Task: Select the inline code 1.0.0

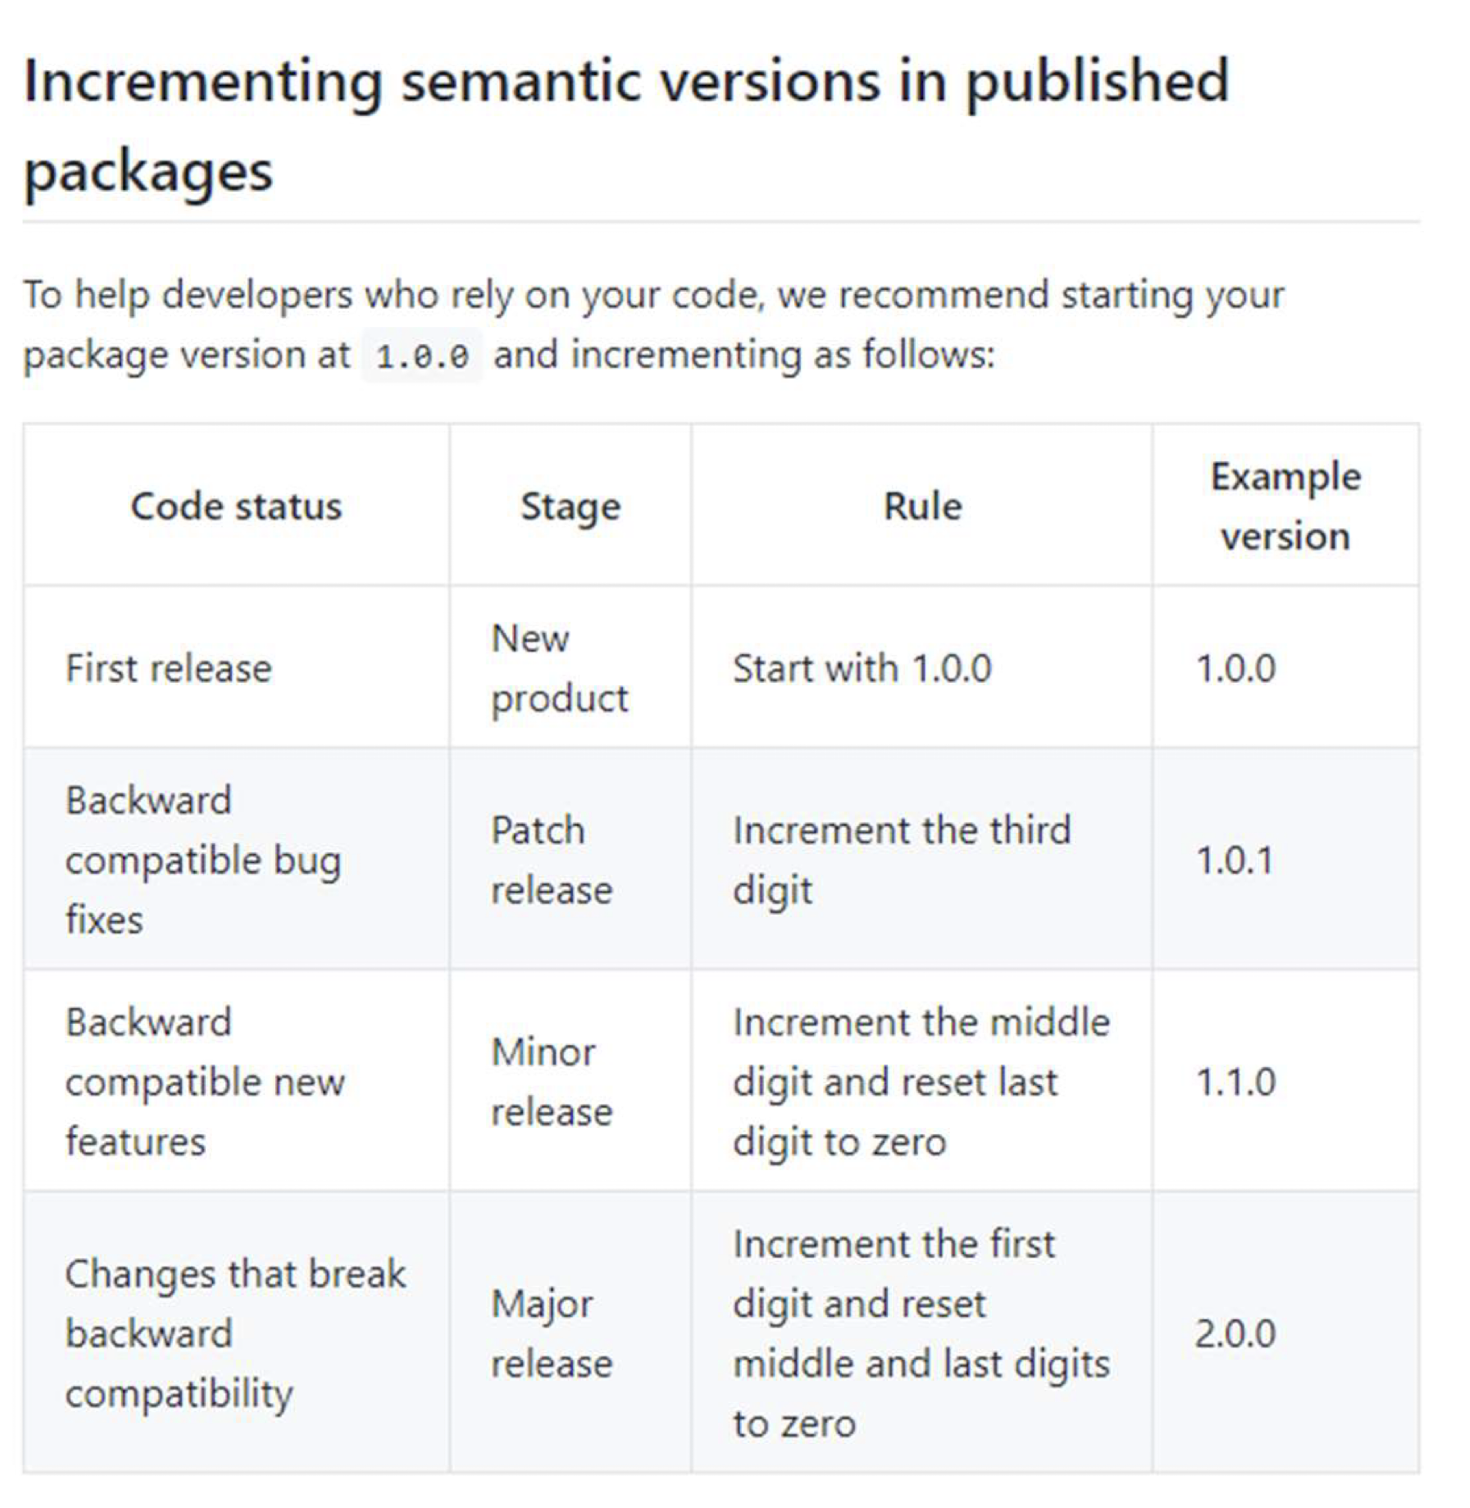Action: pos(422,356)
